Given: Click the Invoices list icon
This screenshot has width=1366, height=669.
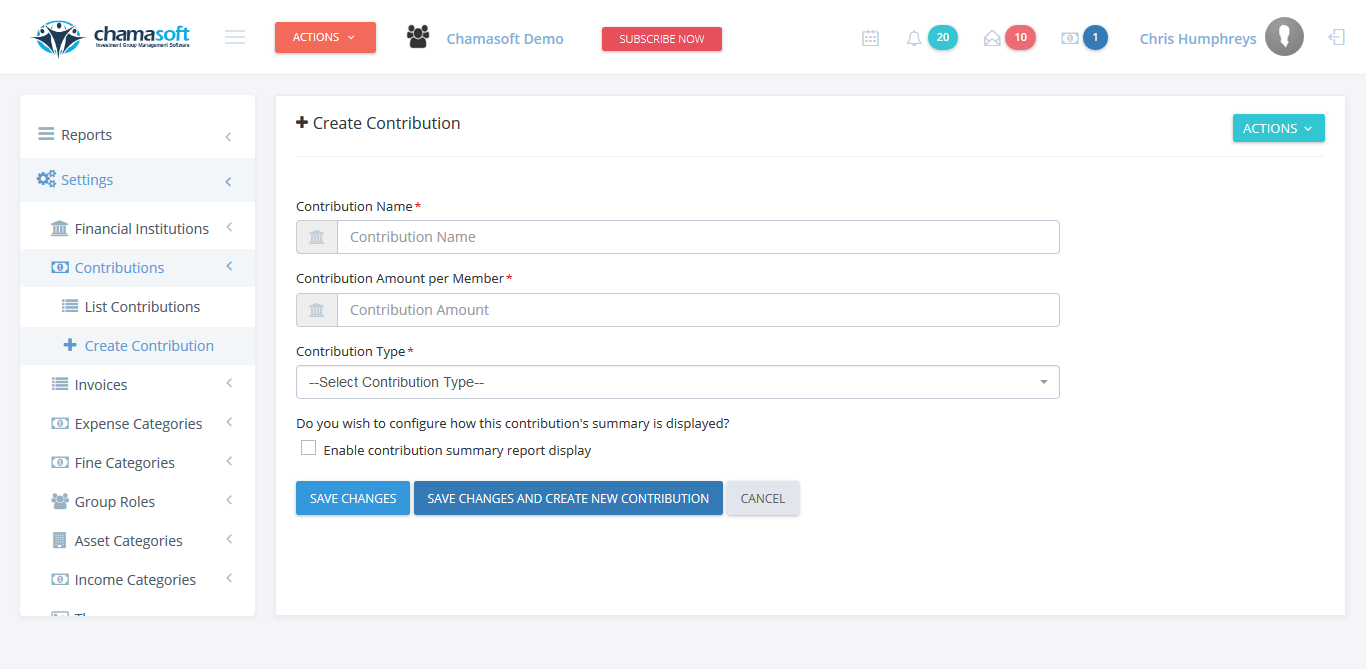Looking at the screenshot, I should (60, 384).
